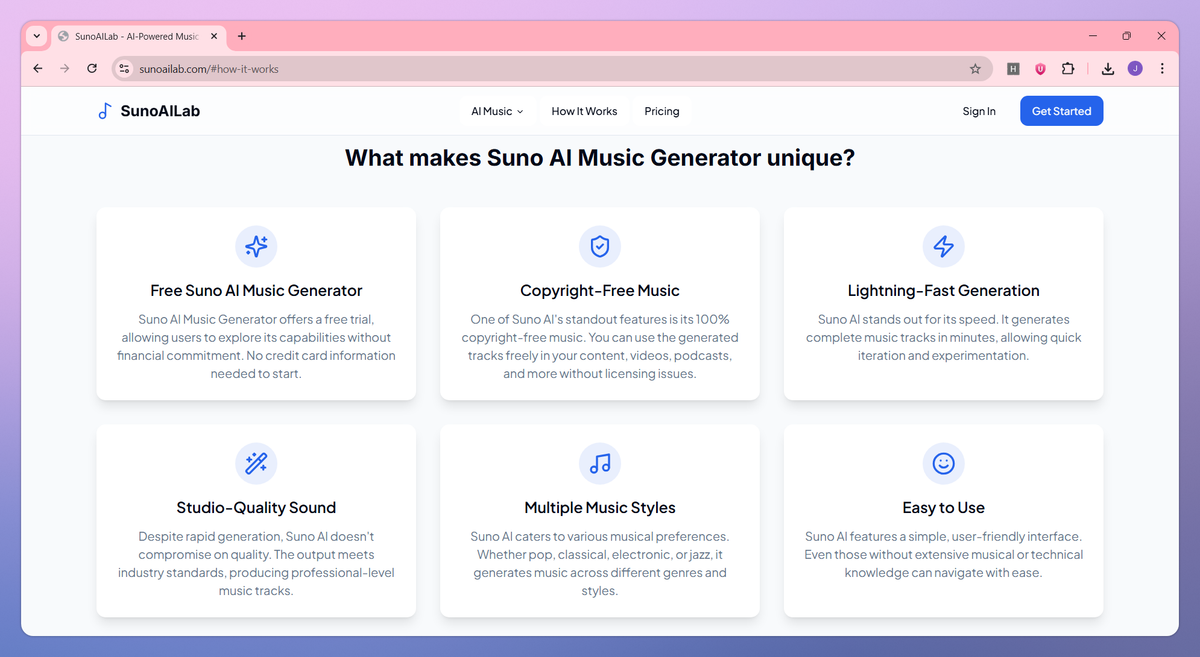Click the Copyright-Free Music card title
The image size is (1200, 657).
pyautogui.click(x=600, y=291)
